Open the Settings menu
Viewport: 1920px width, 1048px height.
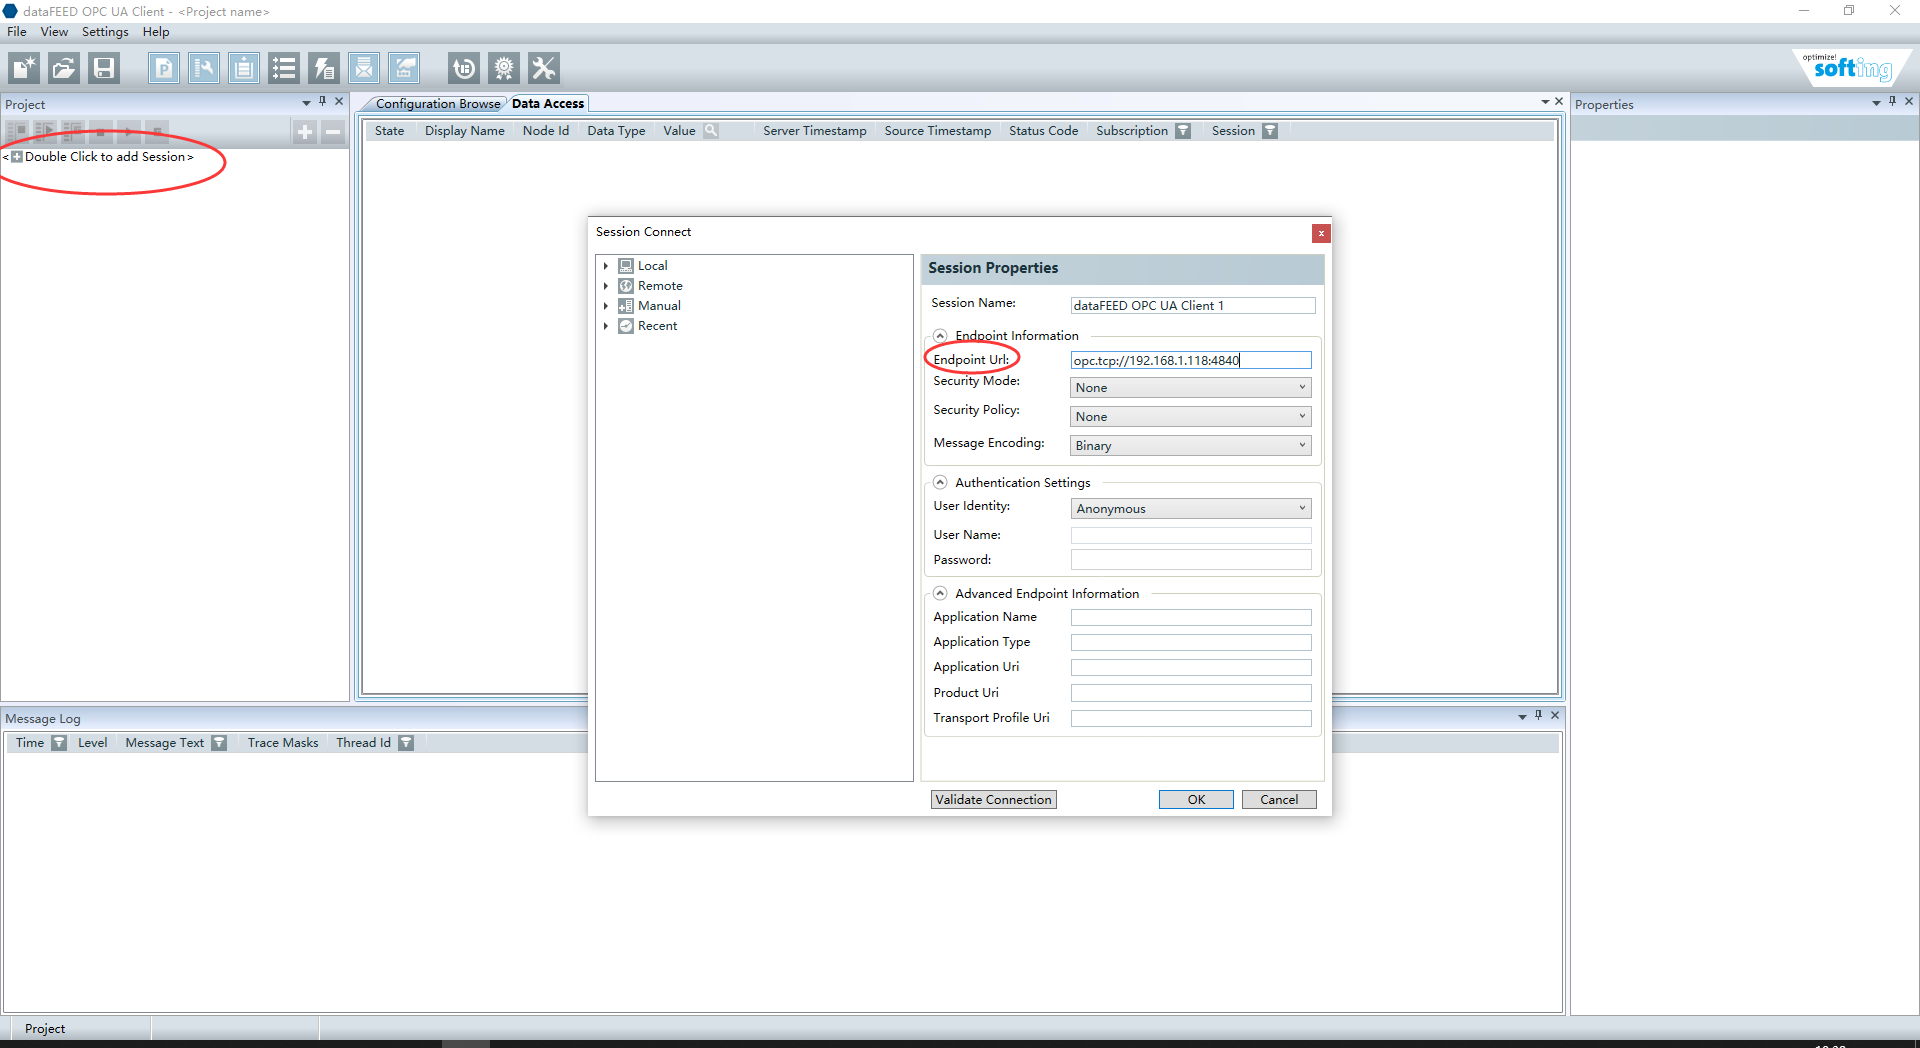click(105, 32)
